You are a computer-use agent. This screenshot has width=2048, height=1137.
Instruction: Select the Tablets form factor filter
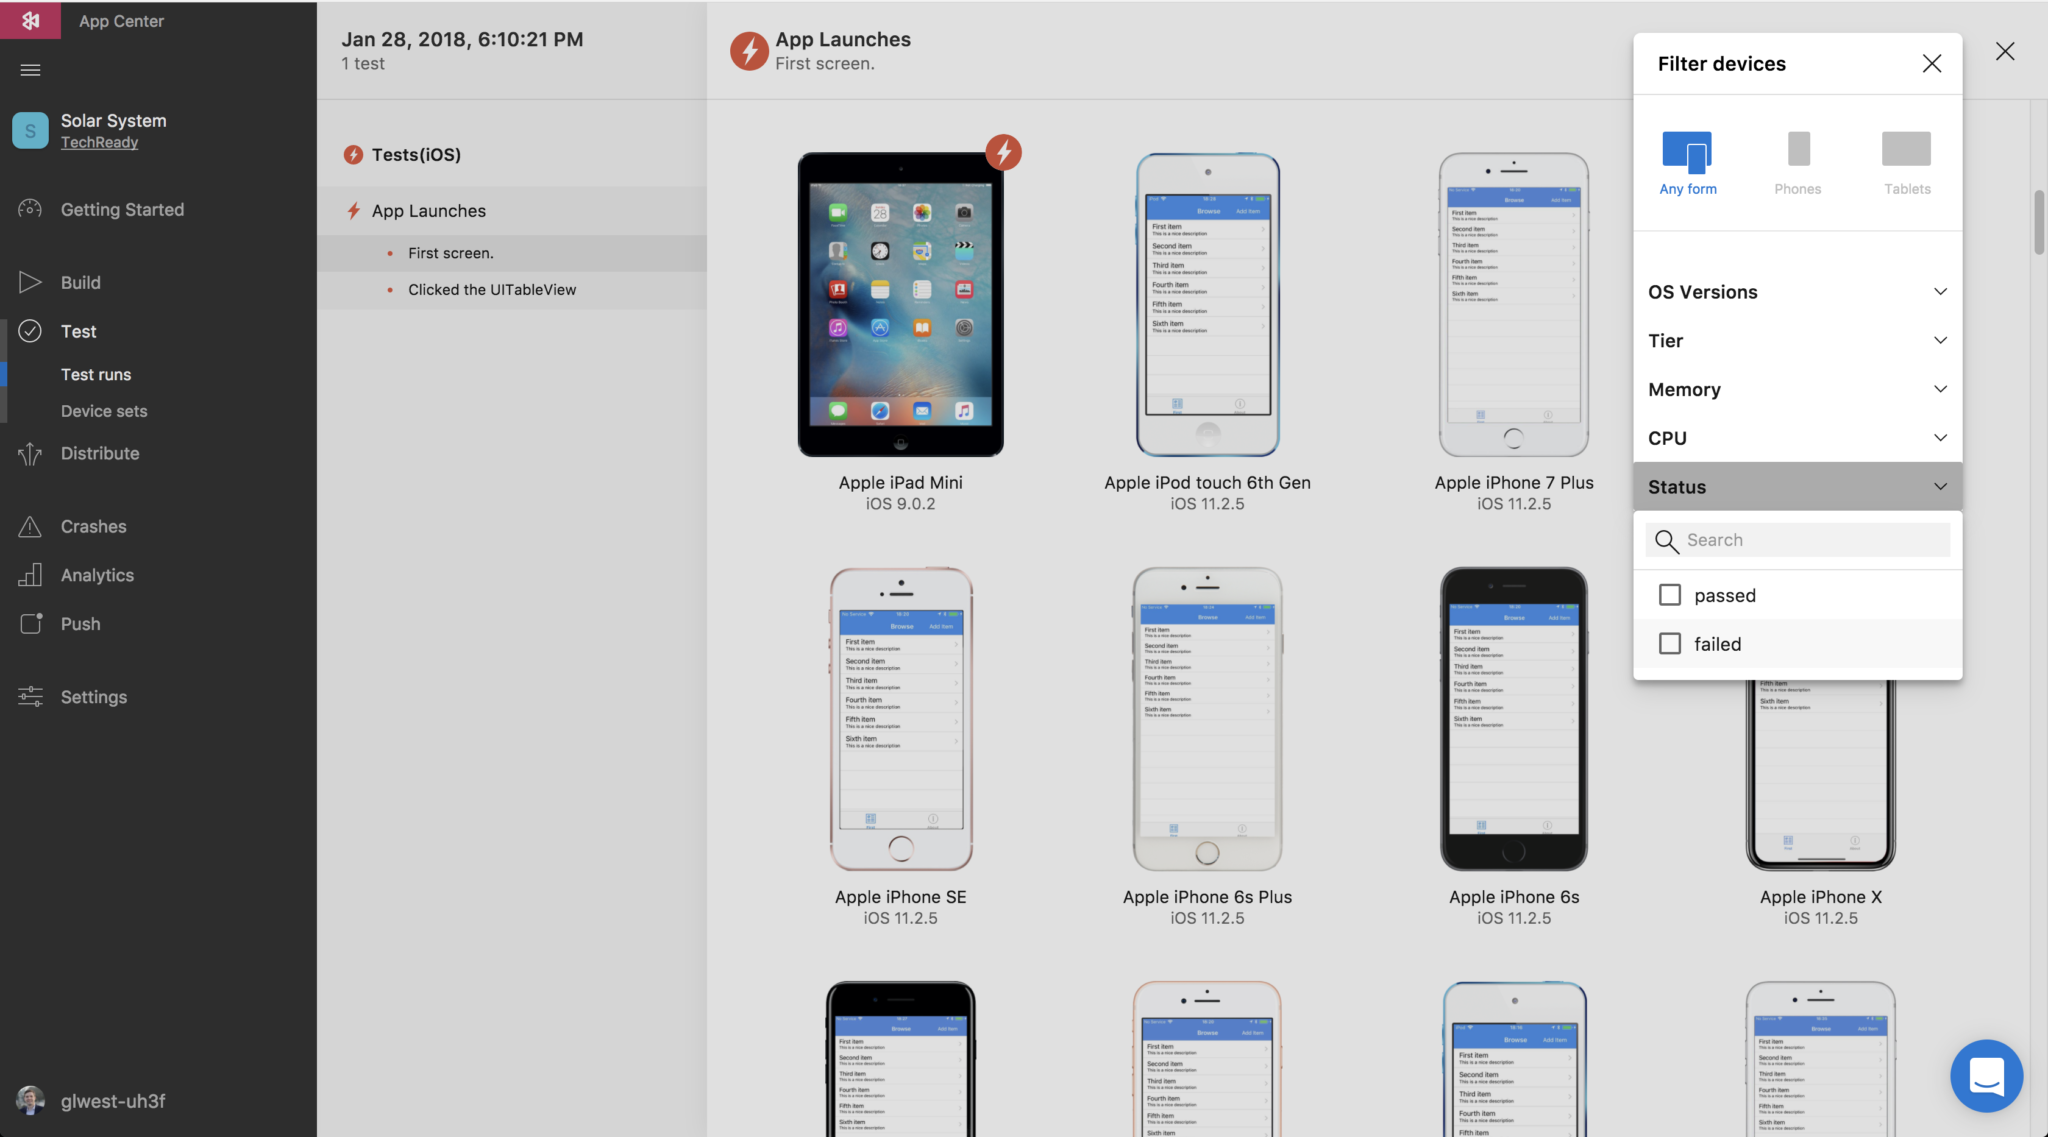(x=1907, y=162)
